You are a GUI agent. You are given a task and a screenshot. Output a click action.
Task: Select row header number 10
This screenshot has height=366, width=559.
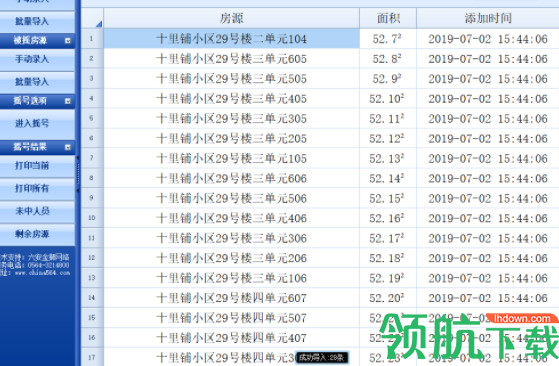point(92,218)
